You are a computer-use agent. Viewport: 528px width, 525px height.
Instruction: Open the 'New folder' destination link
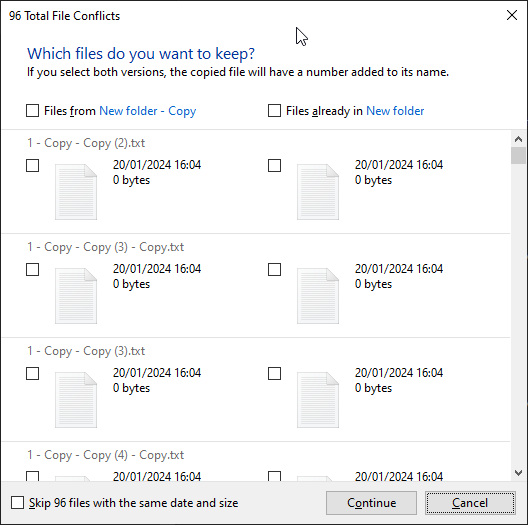click(x=395, y=111)
